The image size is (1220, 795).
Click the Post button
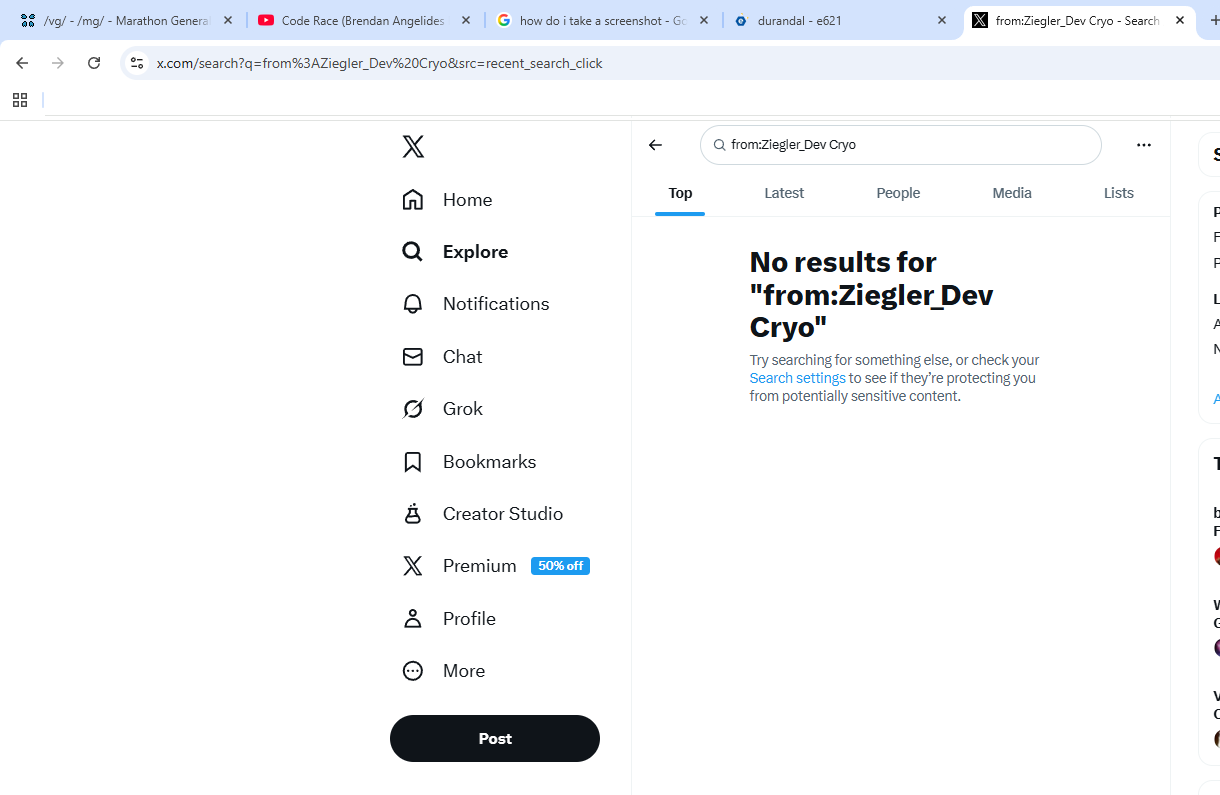[x=495, y=739]
